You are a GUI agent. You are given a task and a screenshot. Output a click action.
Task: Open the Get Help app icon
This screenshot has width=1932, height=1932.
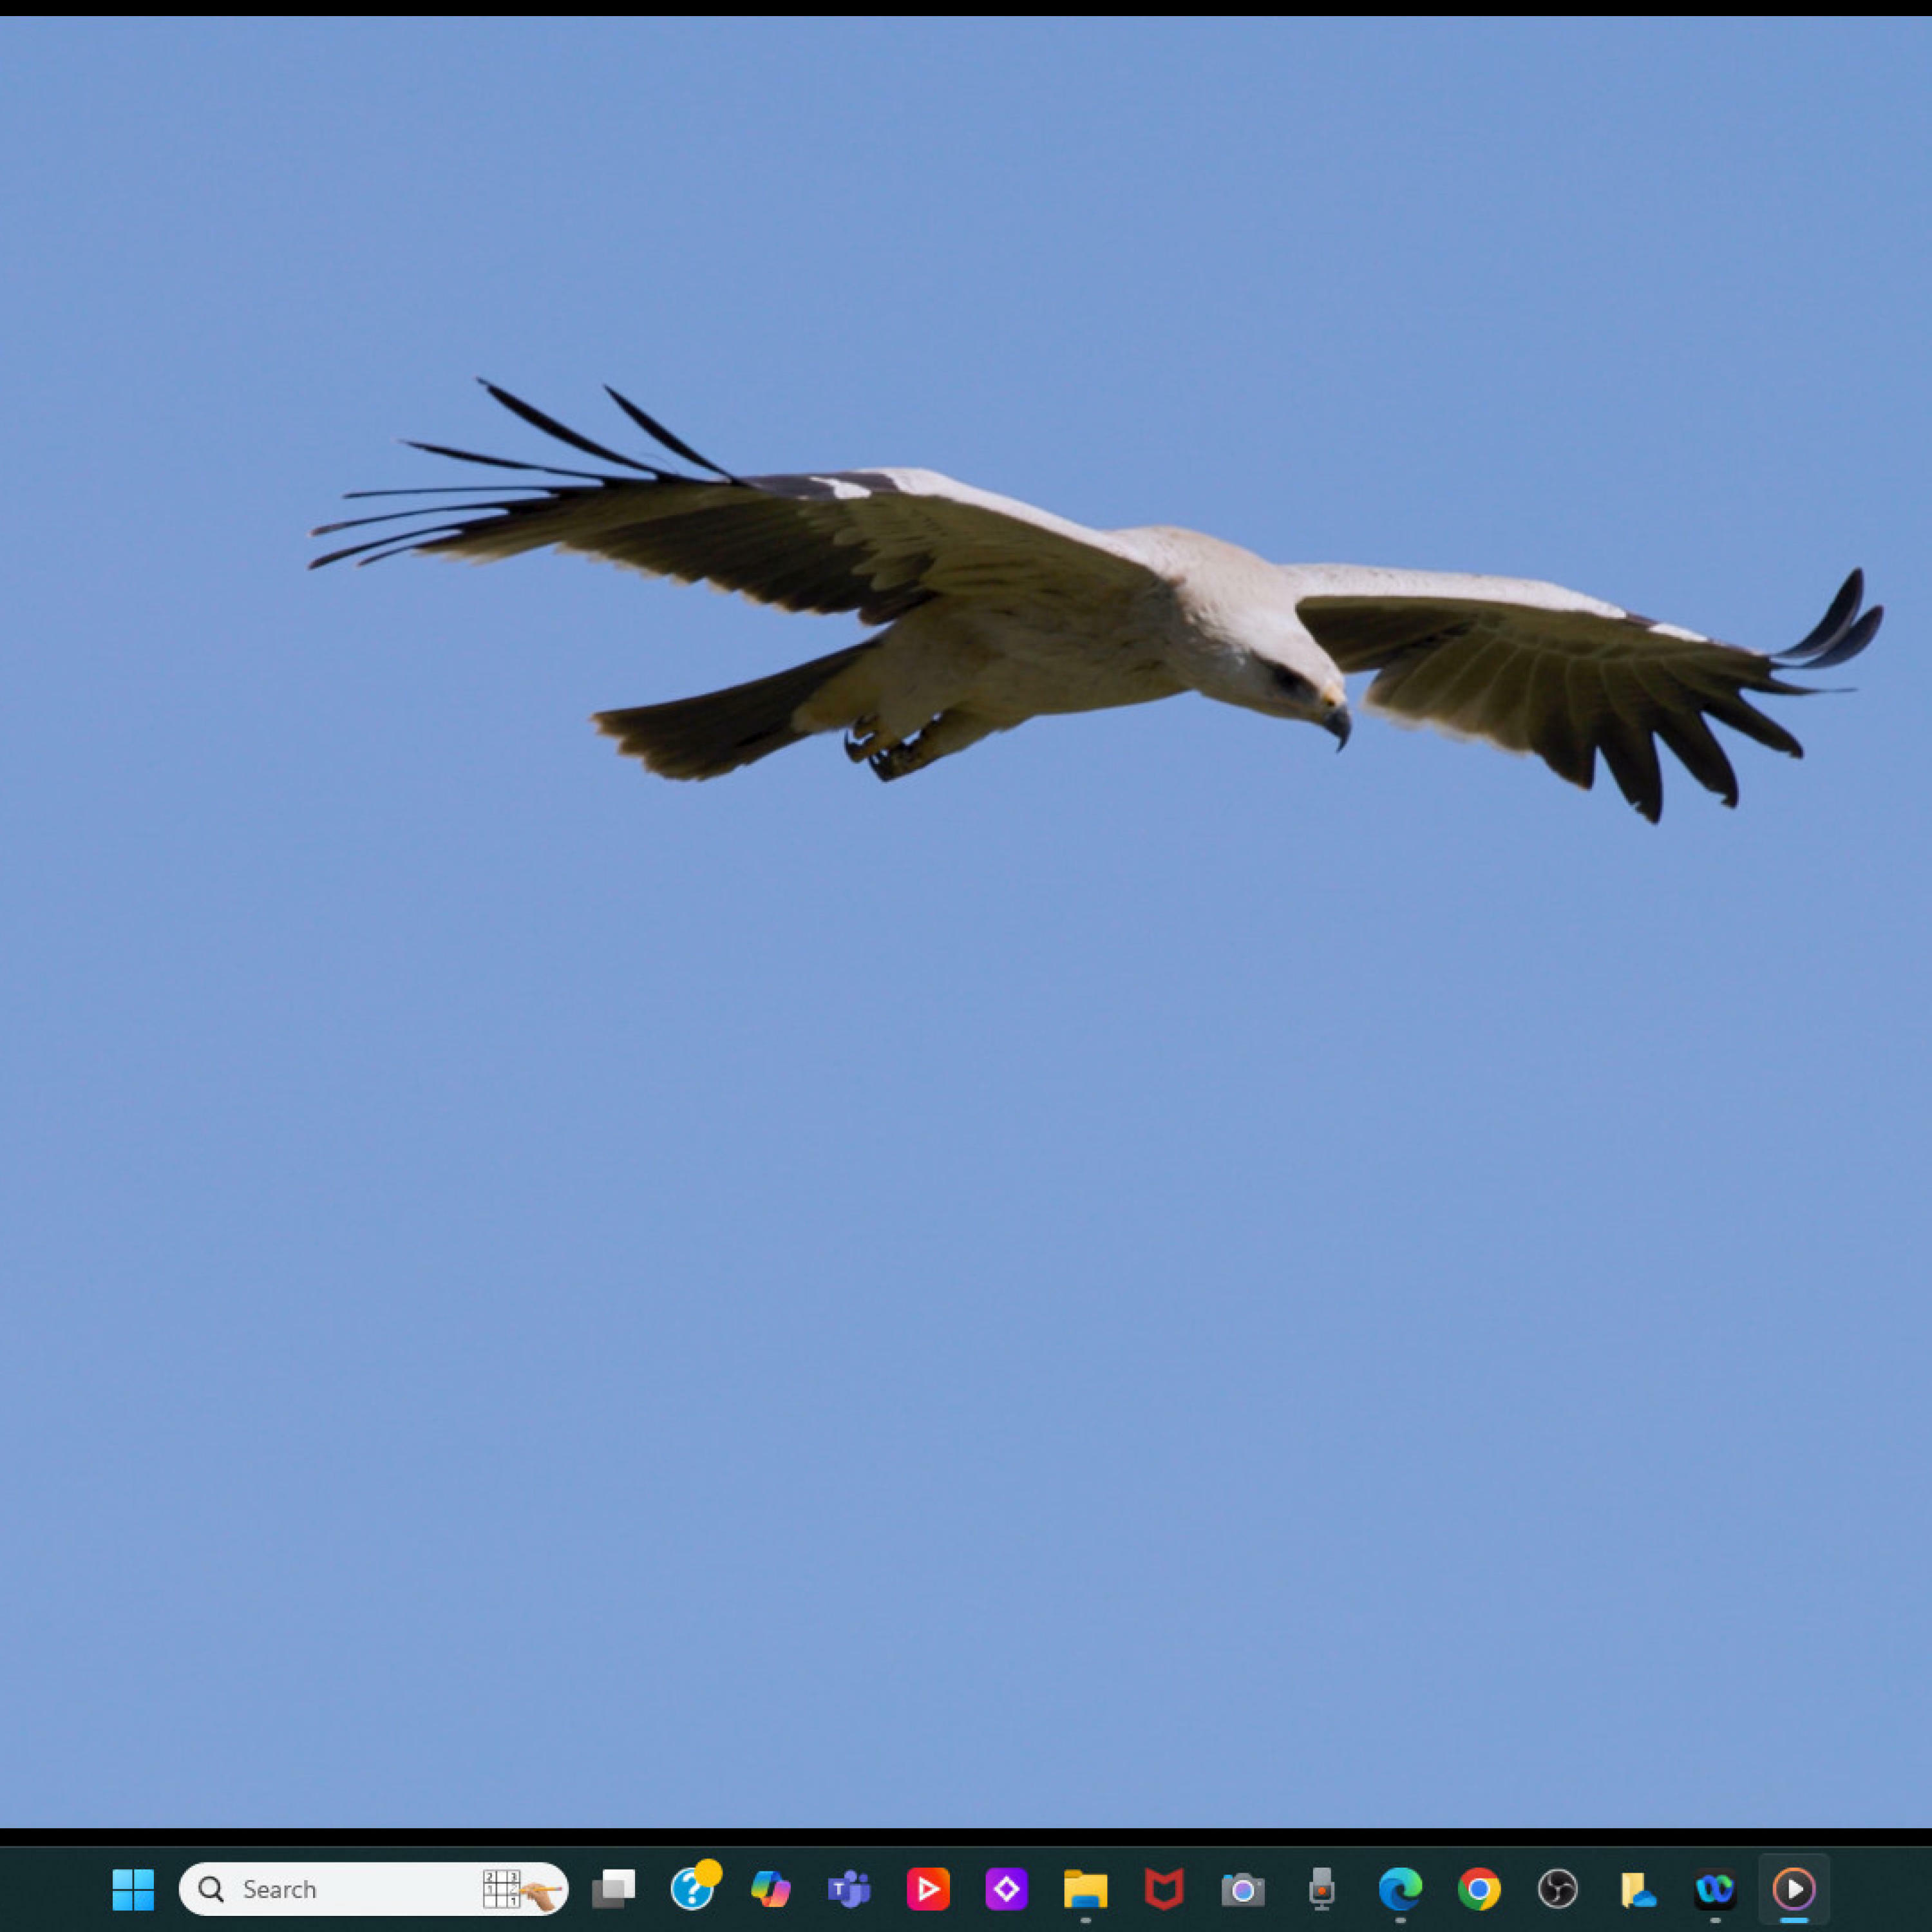[692, 1889]
